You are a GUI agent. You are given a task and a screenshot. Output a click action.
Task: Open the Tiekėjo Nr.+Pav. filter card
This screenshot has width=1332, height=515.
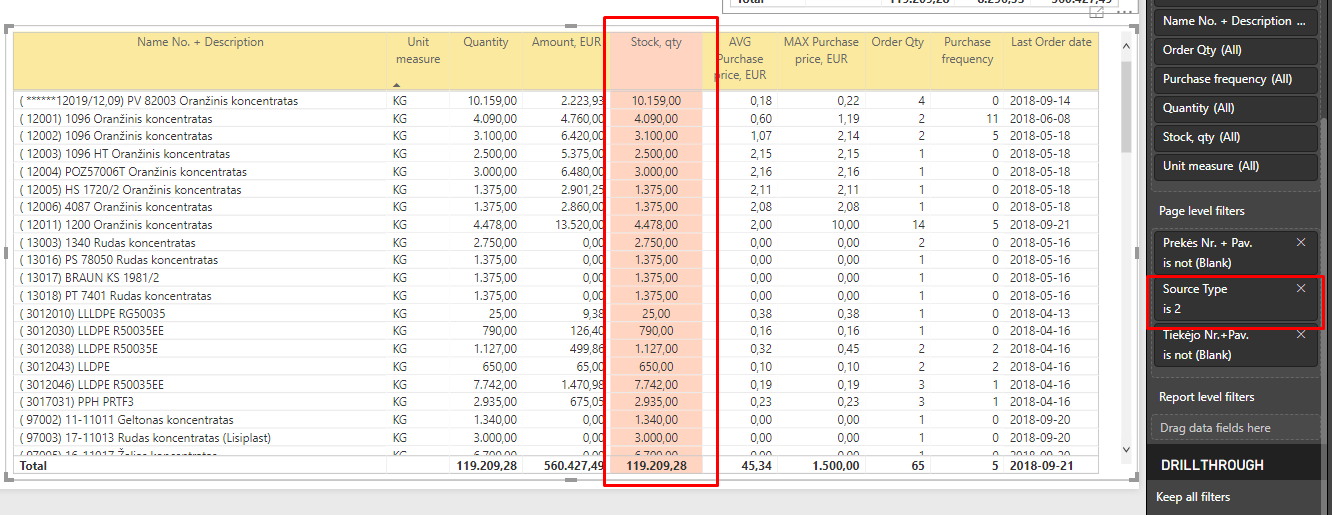(x=1235, y=345)
